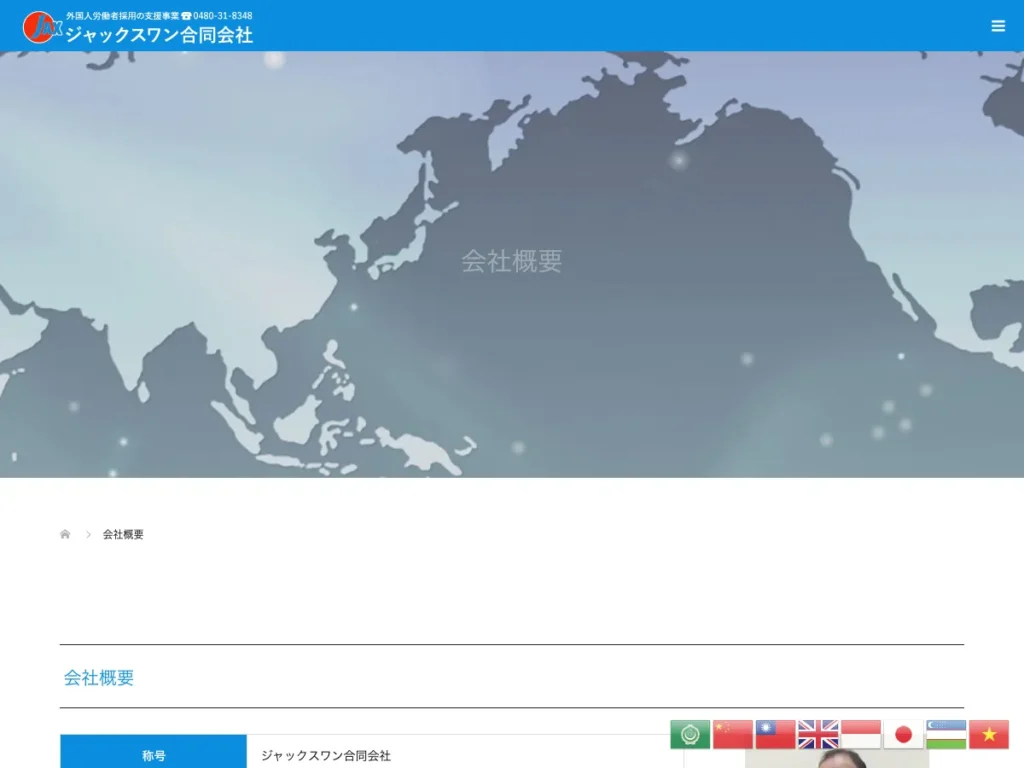Click 会社概要 breadcrumb text
This screenshot has height=768, width=1024.
[x=123, y=534]
